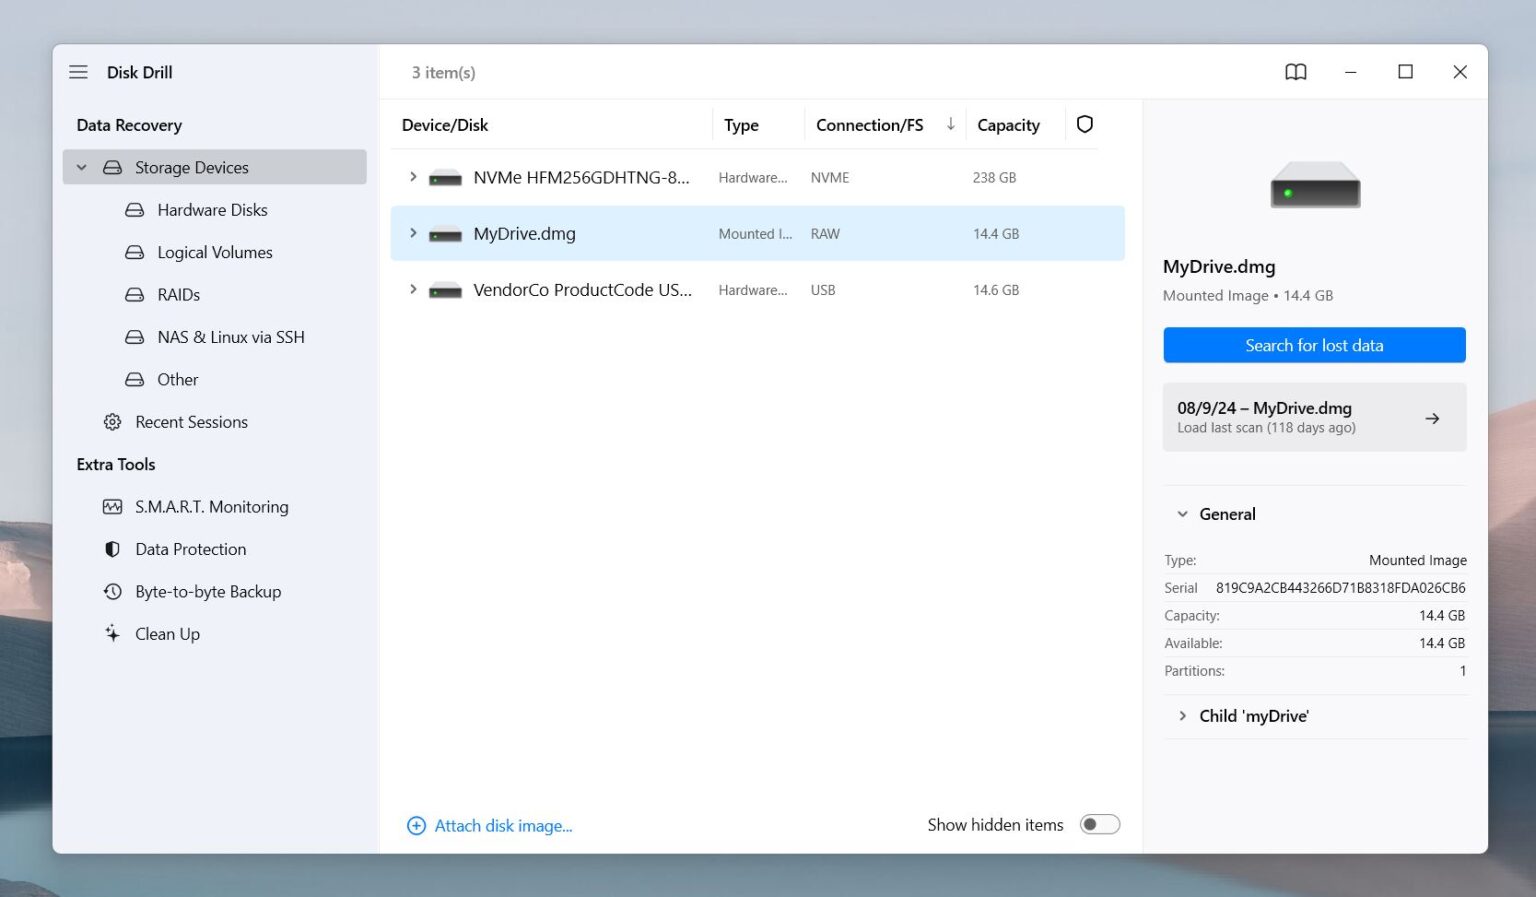Select the Data Protection shield icon
The width and height of the screenshot is (1536, 897).
(x=112, y=549)
